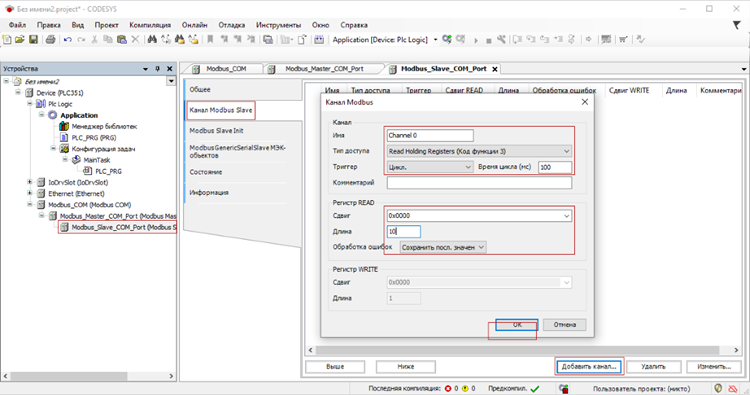Viewport: 750px width, 395px height.
Task: Switch to the Modbus_Master_COM_Port tab
Action: (324, 69)
